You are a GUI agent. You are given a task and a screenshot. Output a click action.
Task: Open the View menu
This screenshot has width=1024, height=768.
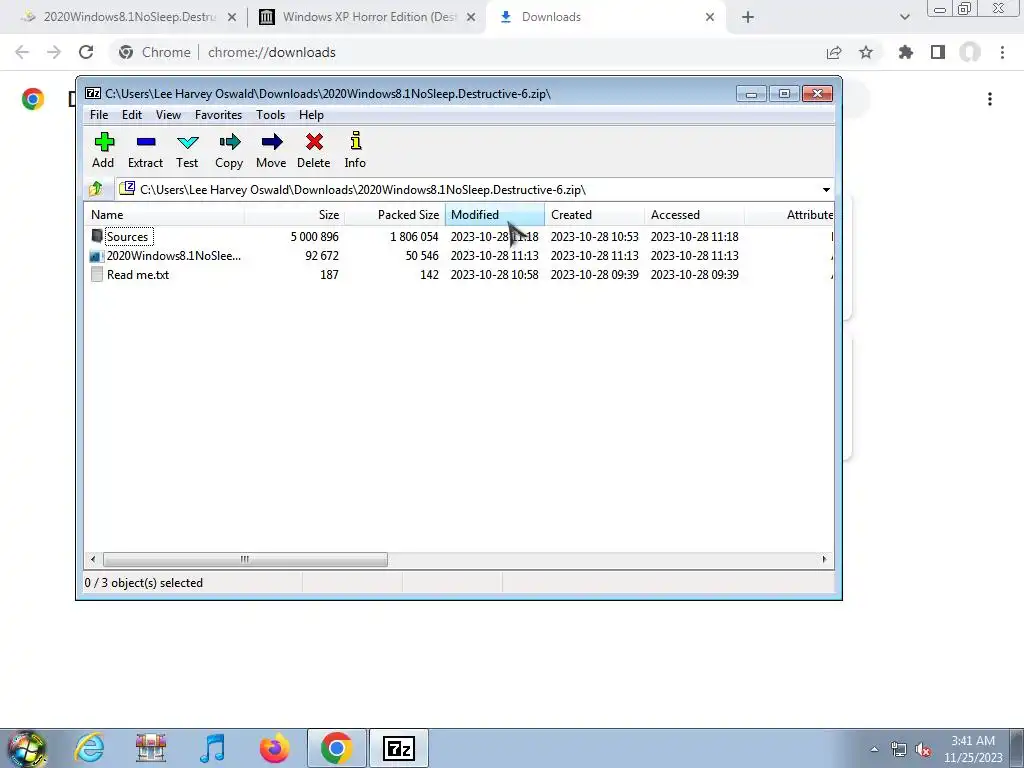168,115
